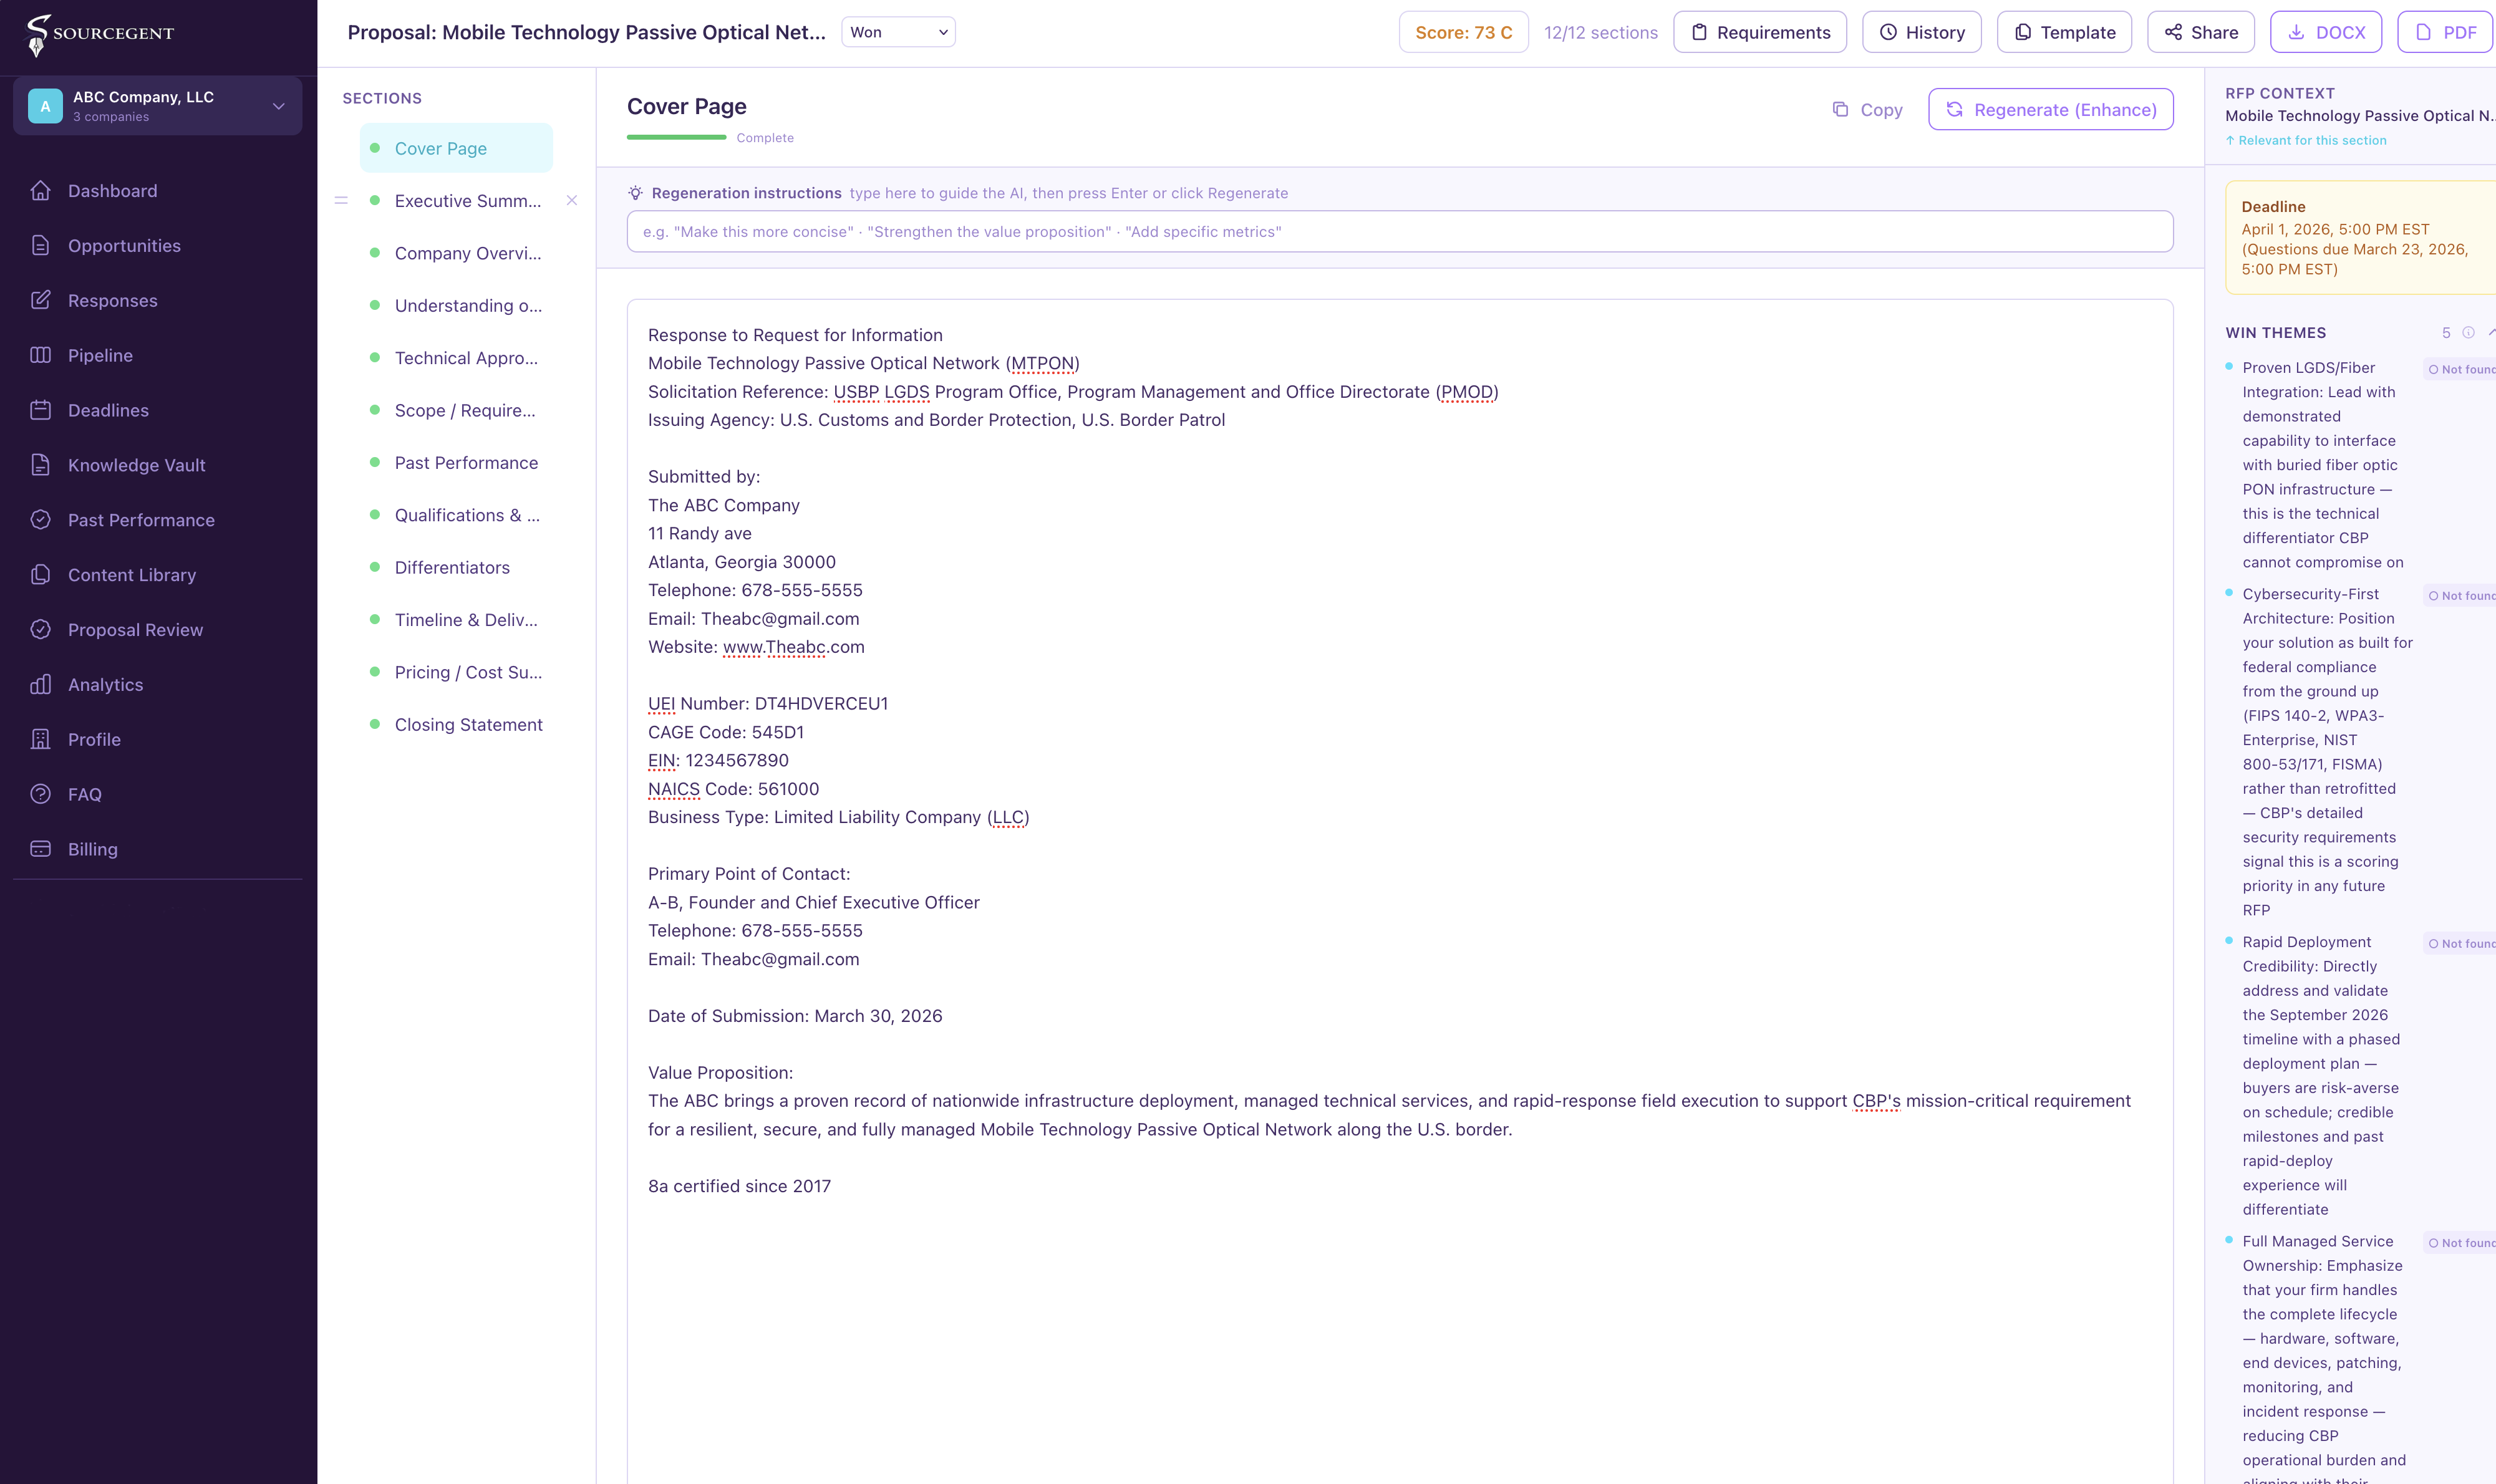The width and height of the screenshot is (2496, 1484).
Task: Click the "Proven LGDS/Fiber Integration" win theme
Action: click(x=2323, y=465)
